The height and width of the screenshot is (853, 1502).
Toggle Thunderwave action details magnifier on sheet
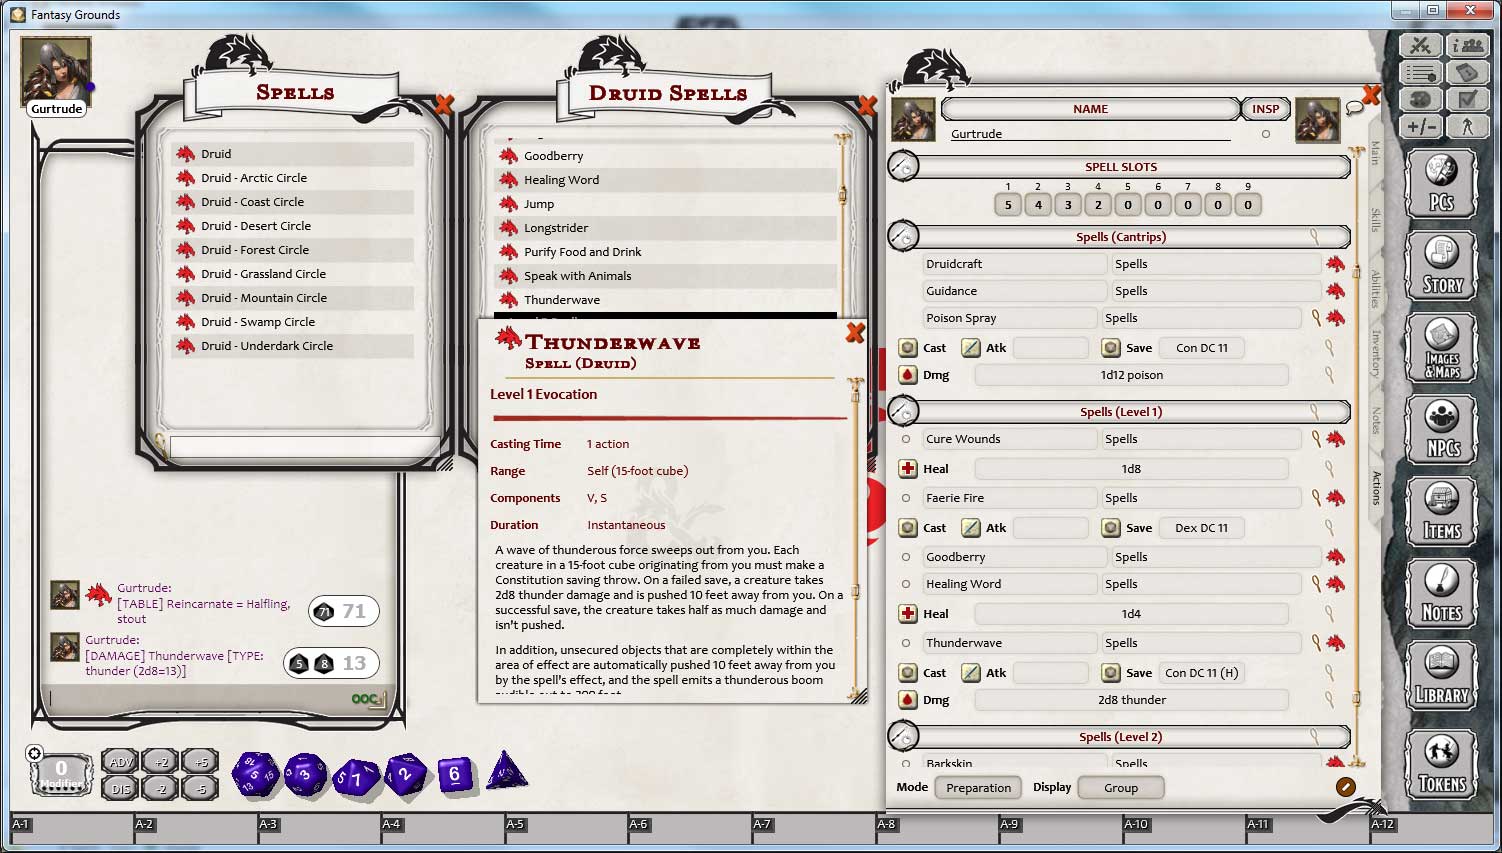click(1316, 643)
